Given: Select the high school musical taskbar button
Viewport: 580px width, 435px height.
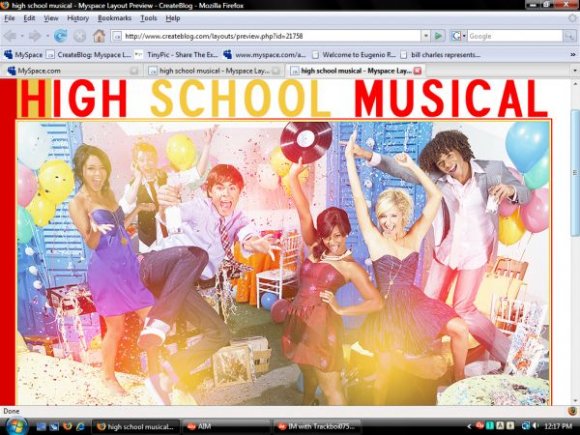Looking at the screenshot, I should click(136, 426).
